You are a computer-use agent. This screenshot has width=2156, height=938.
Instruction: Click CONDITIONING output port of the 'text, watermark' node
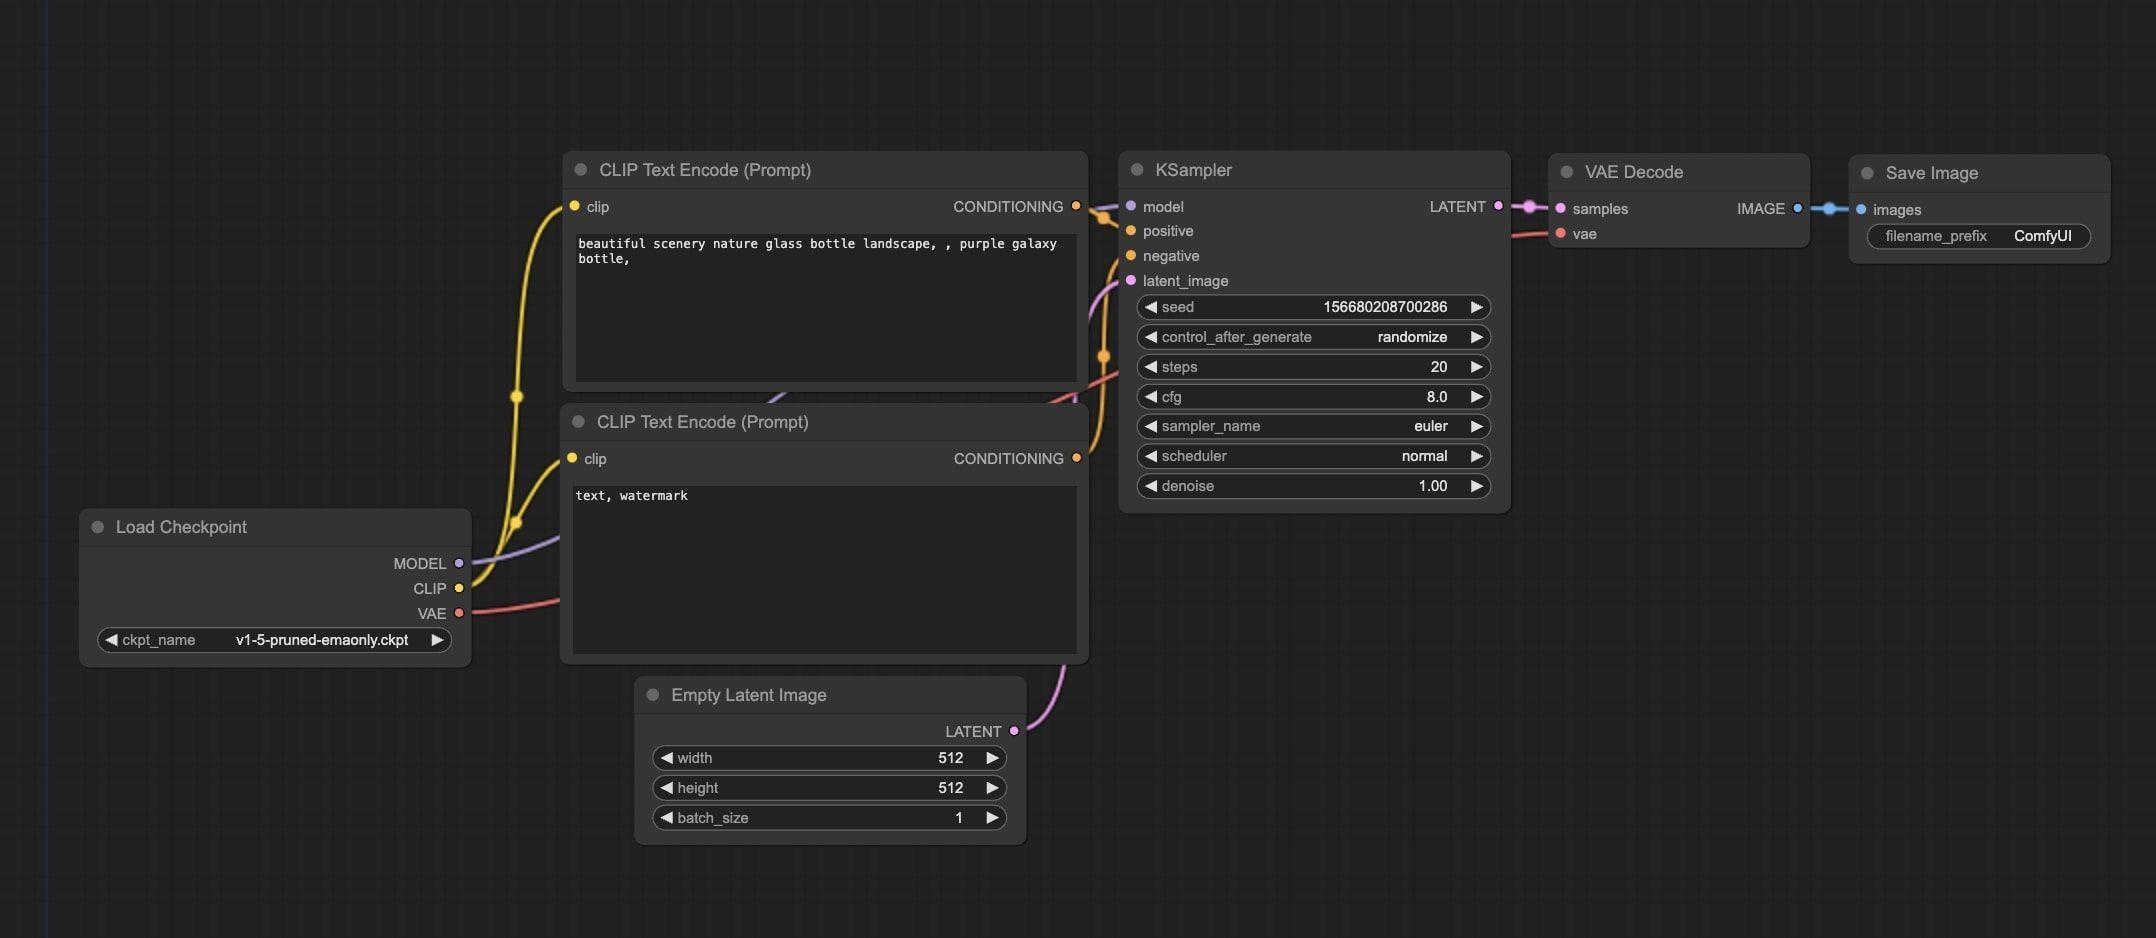click(1077, 458)
